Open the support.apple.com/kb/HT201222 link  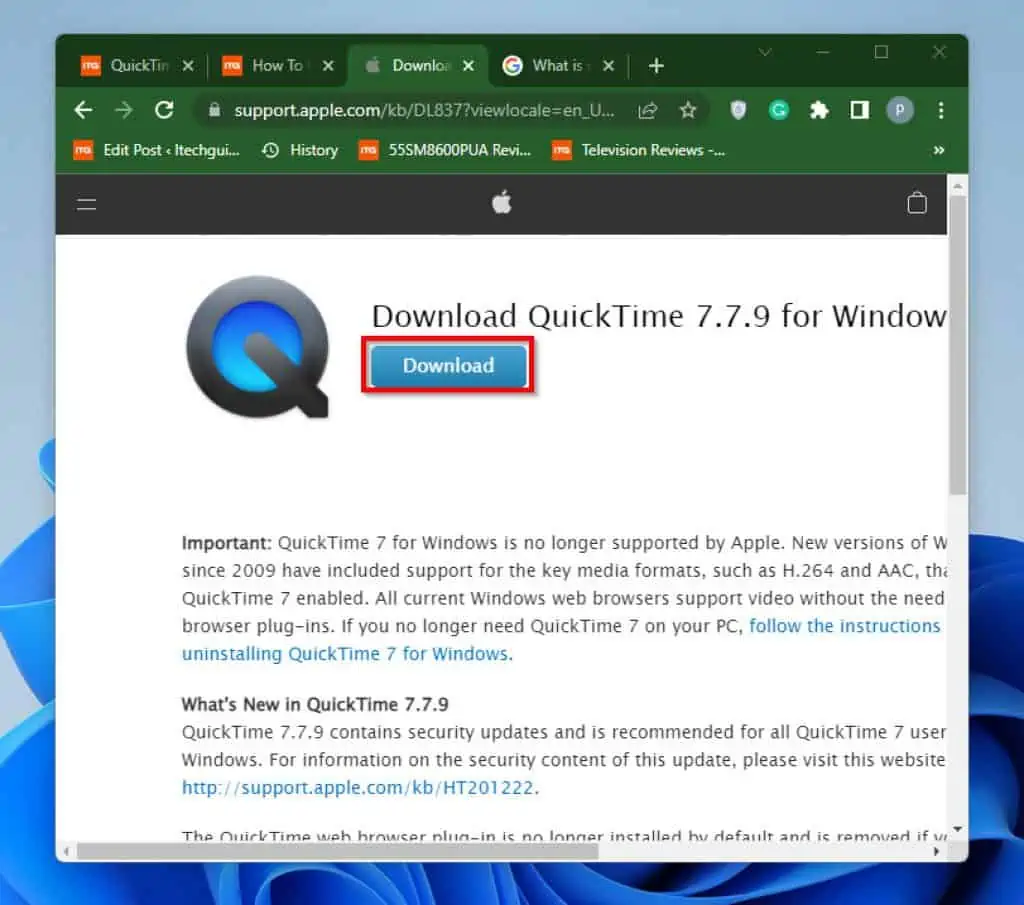357,787
